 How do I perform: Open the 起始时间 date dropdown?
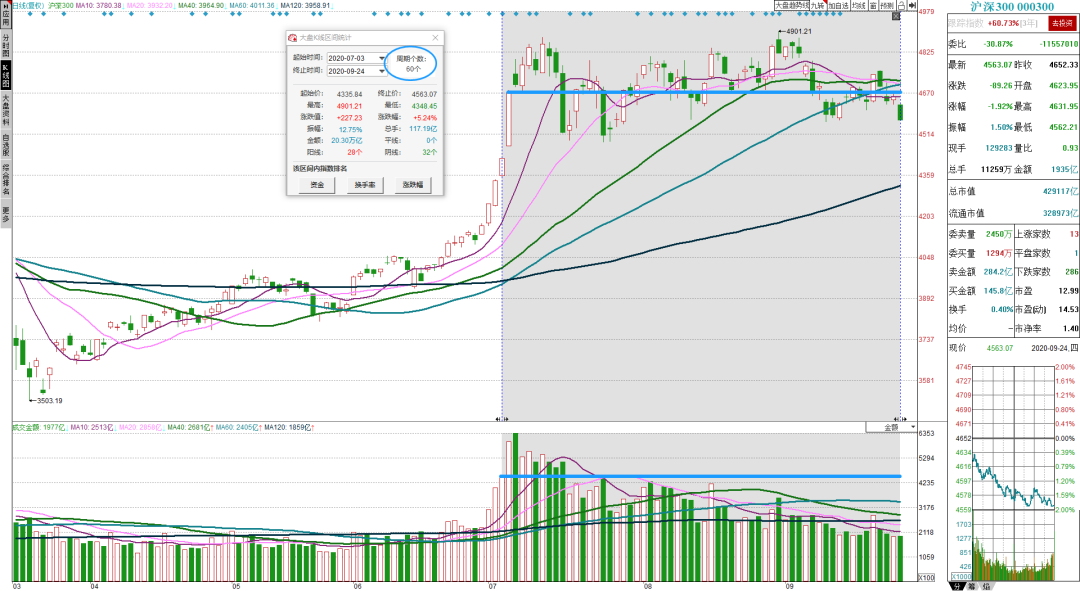pos(382,59)
